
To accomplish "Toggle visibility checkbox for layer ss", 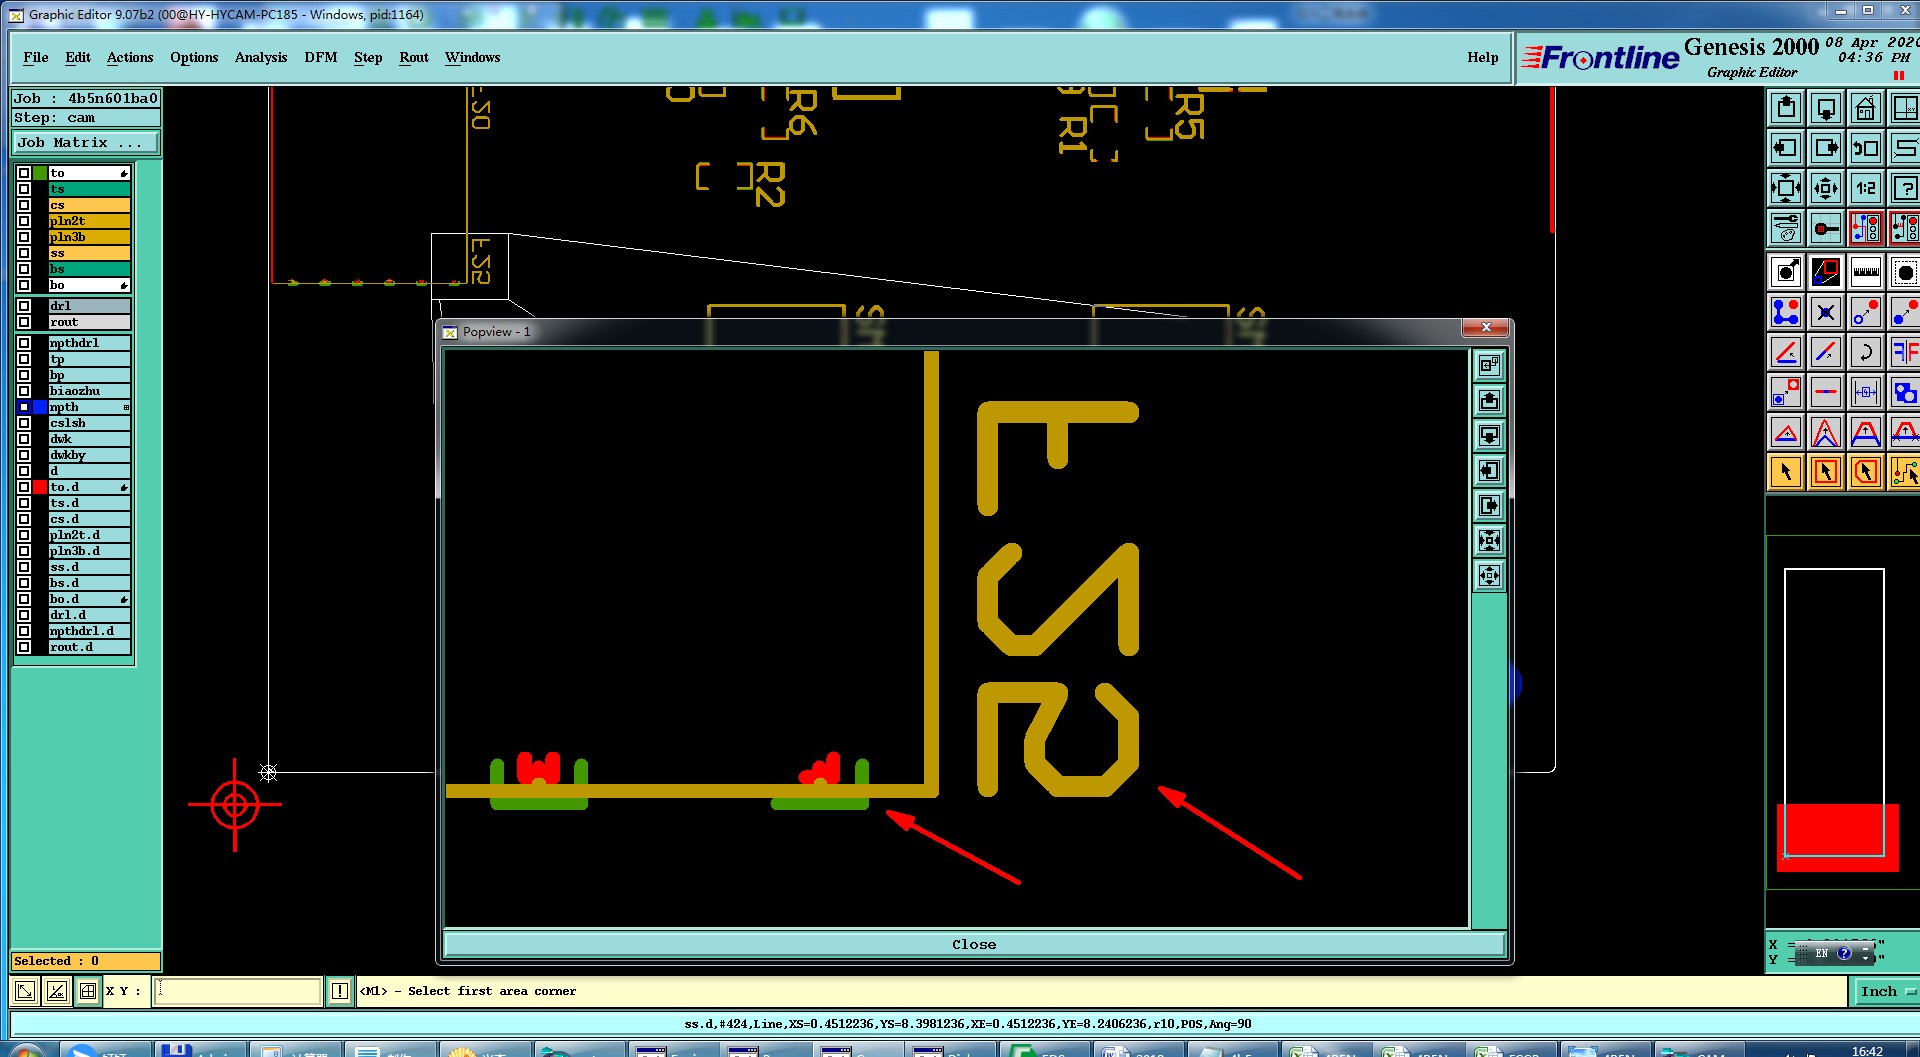I will click(24, 253).
